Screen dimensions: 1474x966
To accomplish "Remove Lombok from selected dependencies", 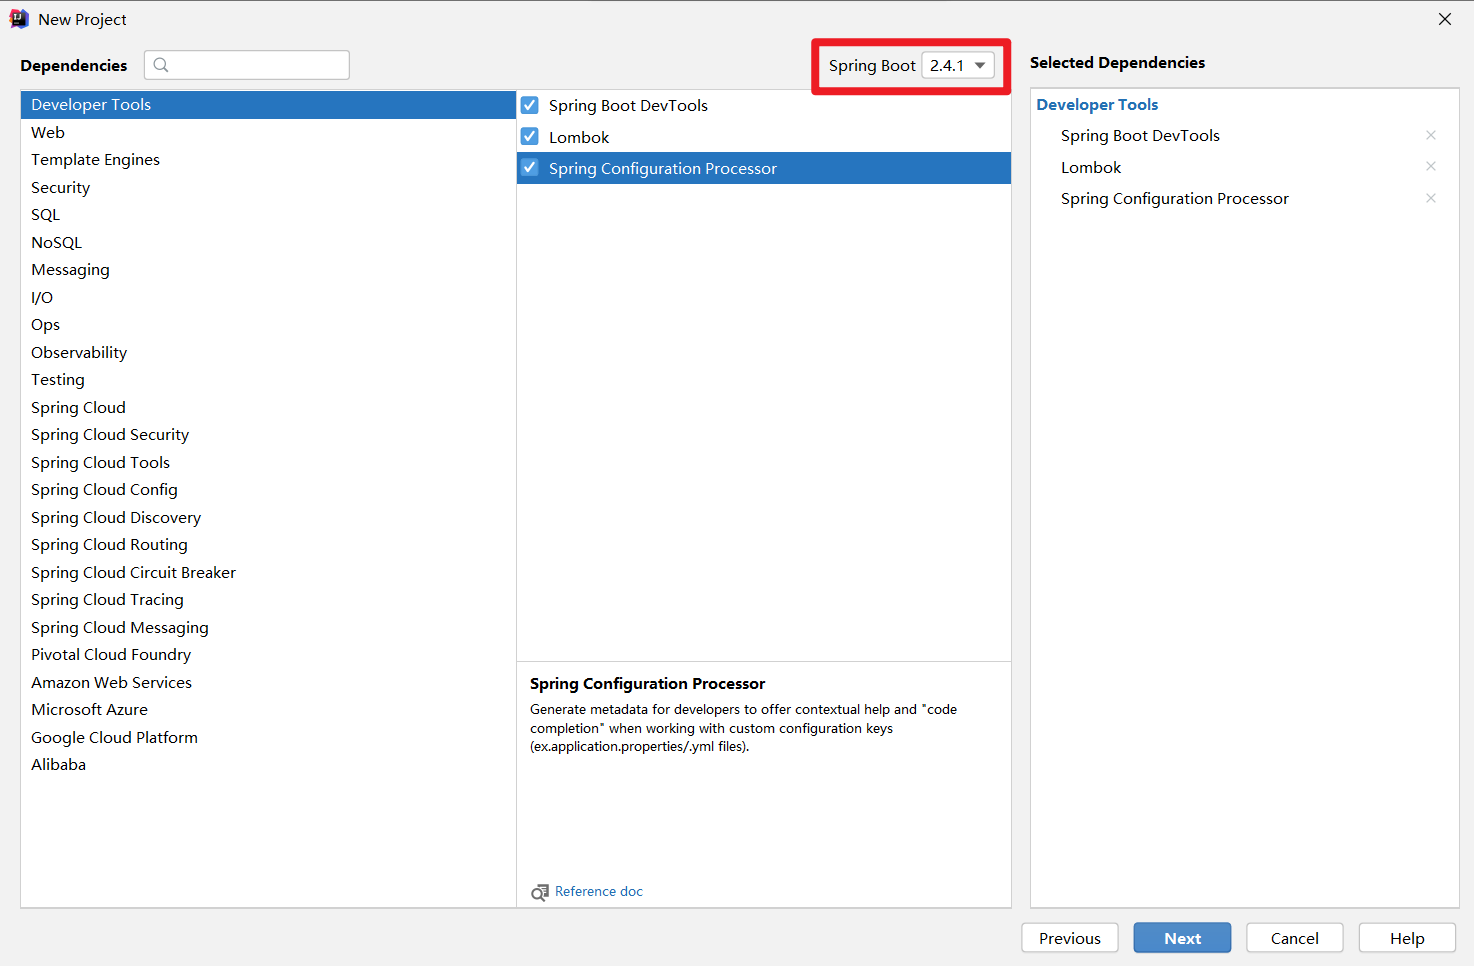I will coord(1431,166).
